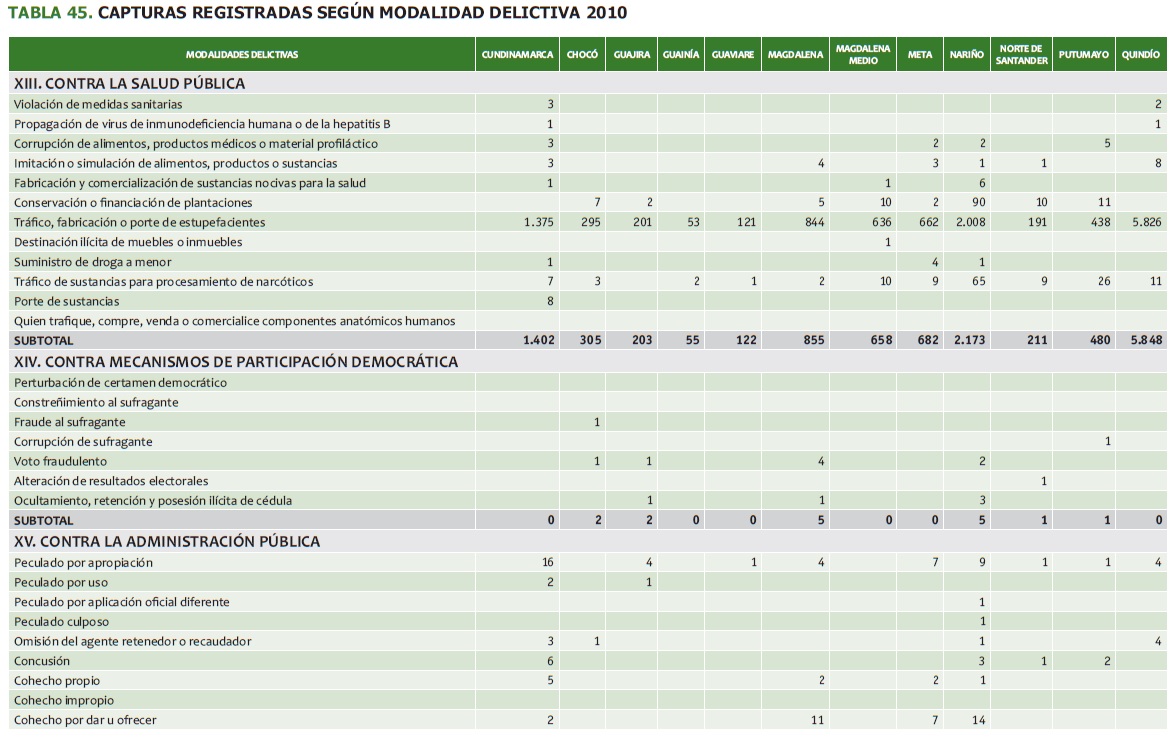1175x740 pixels.
Task: Click row label 'Cohecho por dar u ofrecer'
Action: coord(85,720)
